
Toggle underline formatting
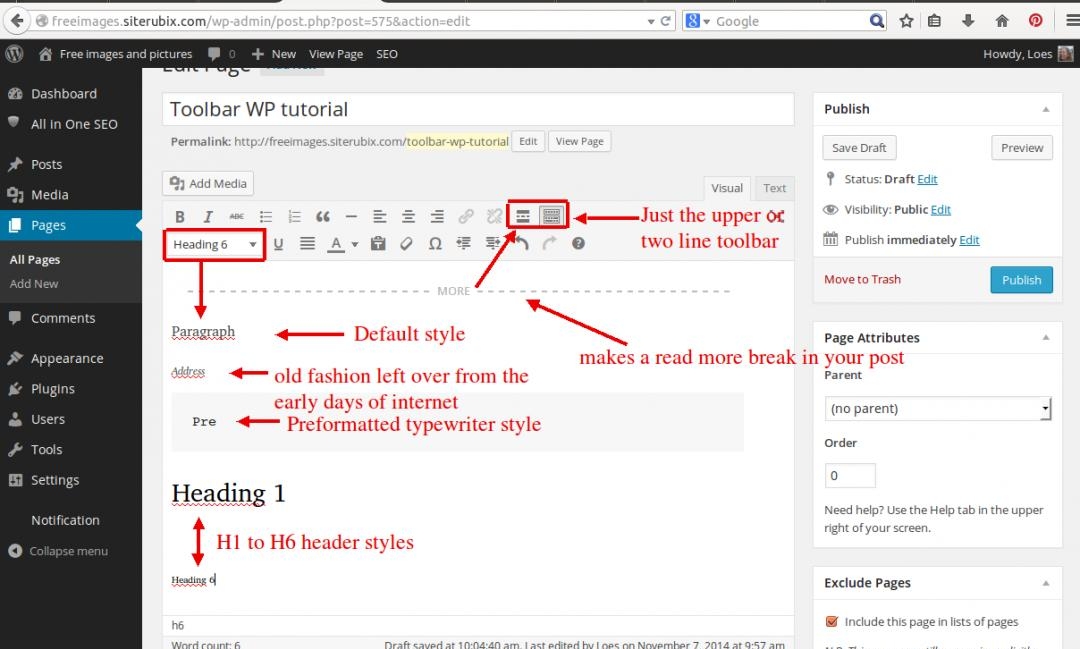(x=277, y=242)
